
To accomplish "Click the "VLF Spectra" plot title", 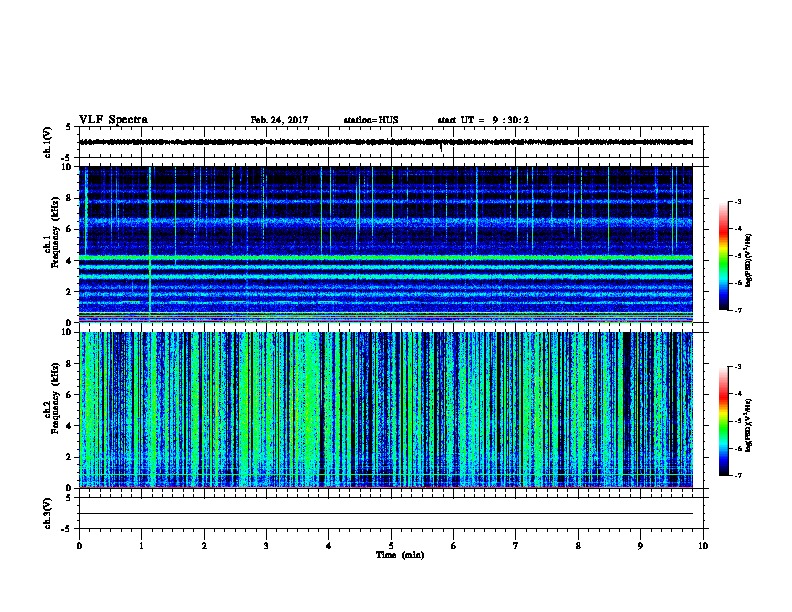I will click(113, 120).
